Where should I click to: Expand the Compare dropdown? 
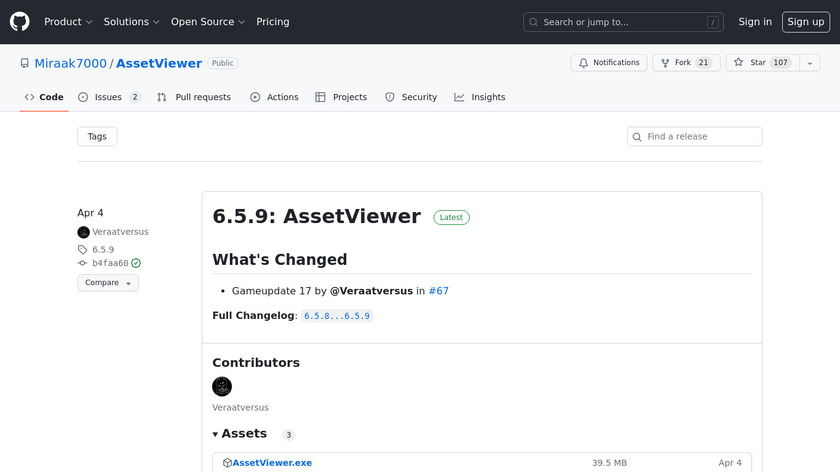(x=108, y=283)
